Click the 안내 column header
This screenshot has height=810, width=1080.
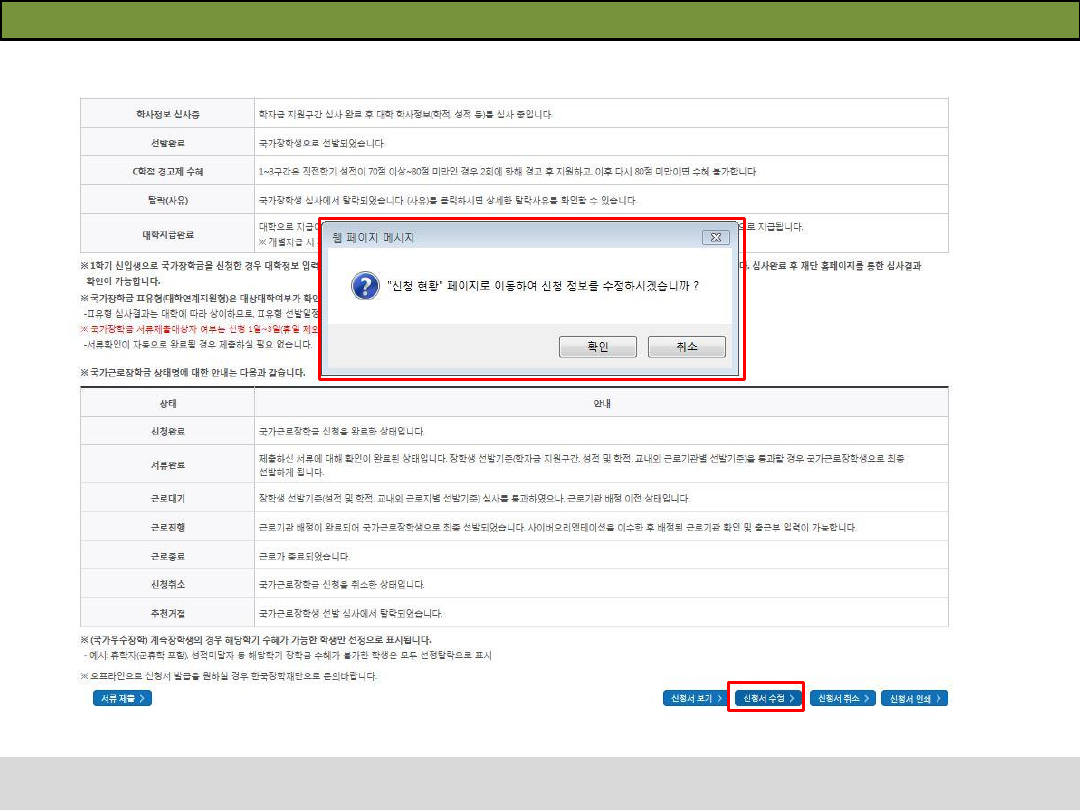[x=601, y=403]
